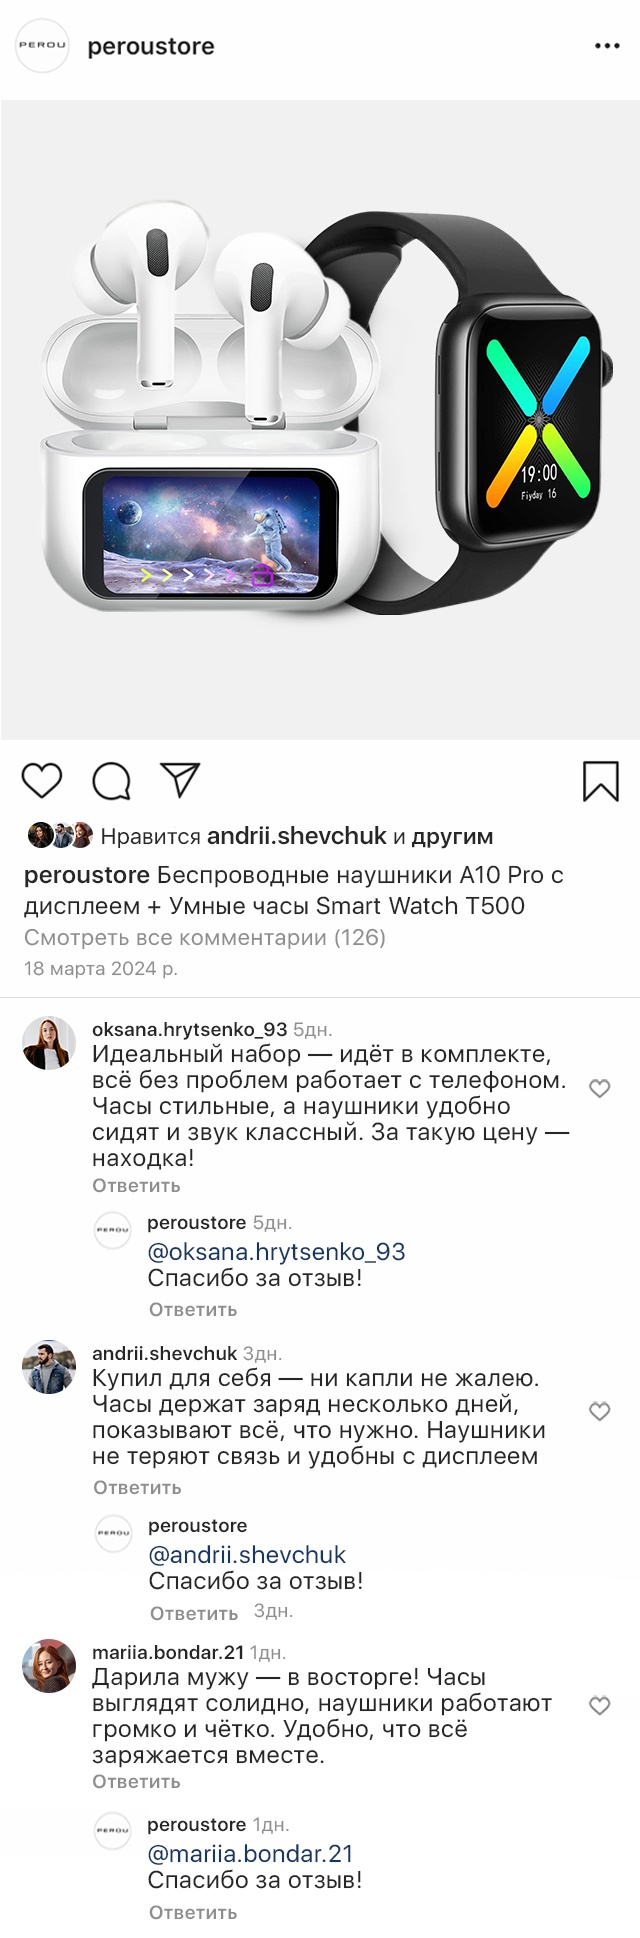Viewport: 640px width, 1938px height.
Task: Open the @mariia.bondar.21 mention link
Action: 250,1853
